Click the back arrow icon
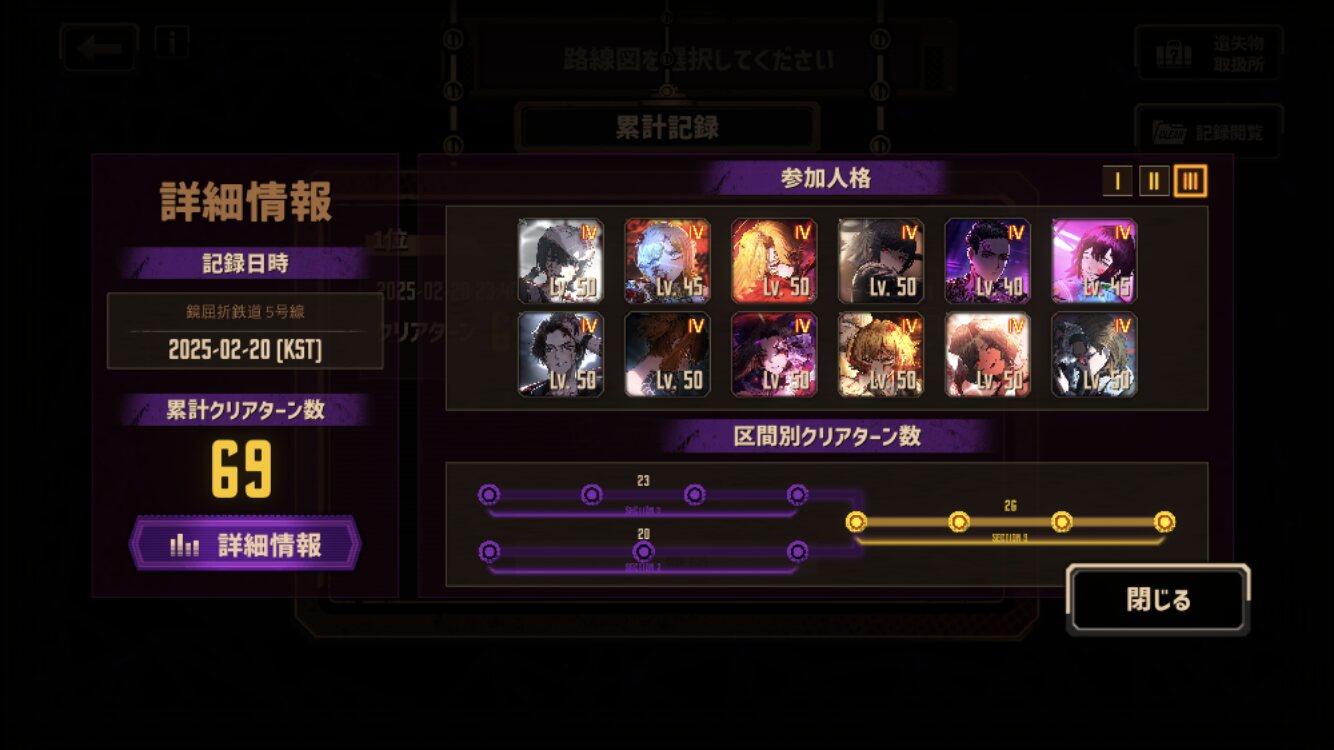1334x750 pixels. click(98, 48)
